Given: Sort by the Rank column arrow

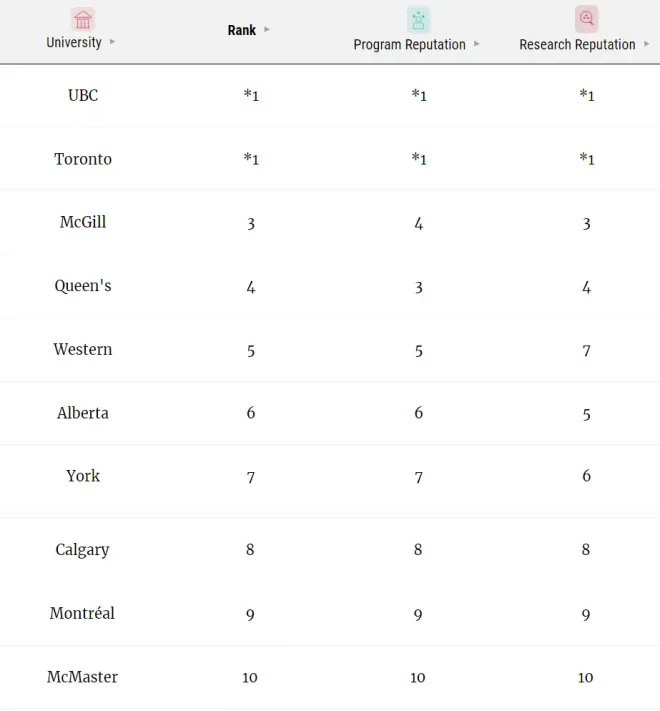Looking at the screenshot, I should pos(267,30).
